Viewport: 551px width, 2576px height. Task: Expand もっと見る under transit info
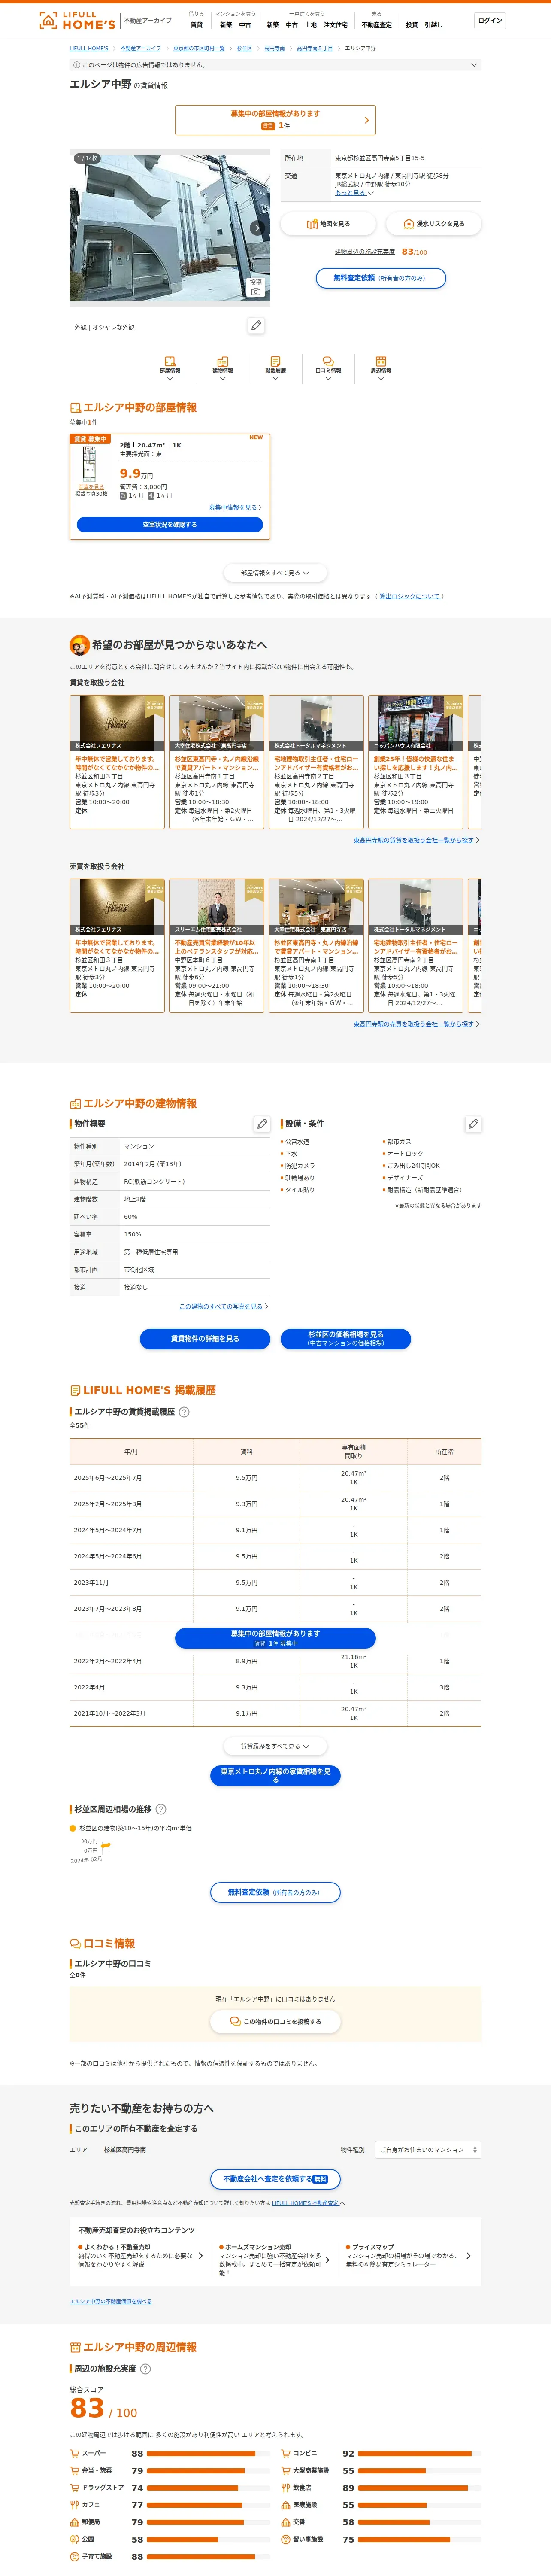pos(354,193)
